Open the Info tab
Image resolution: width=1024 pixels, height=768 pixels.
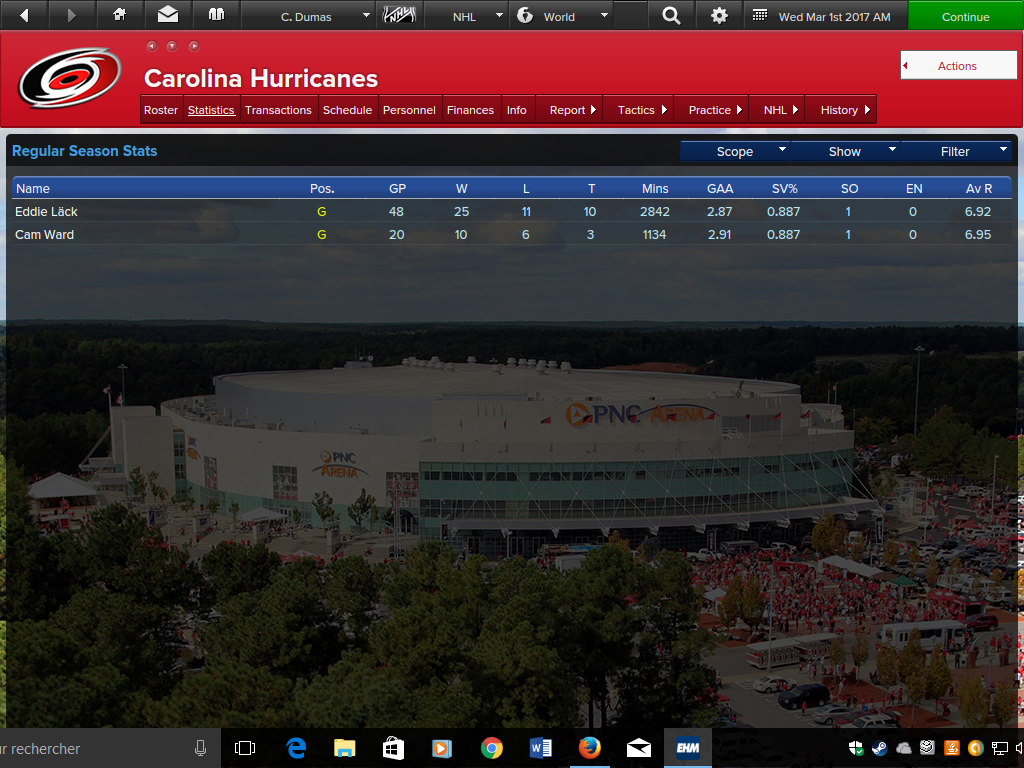pyautogui.click(x=517, y=110)
